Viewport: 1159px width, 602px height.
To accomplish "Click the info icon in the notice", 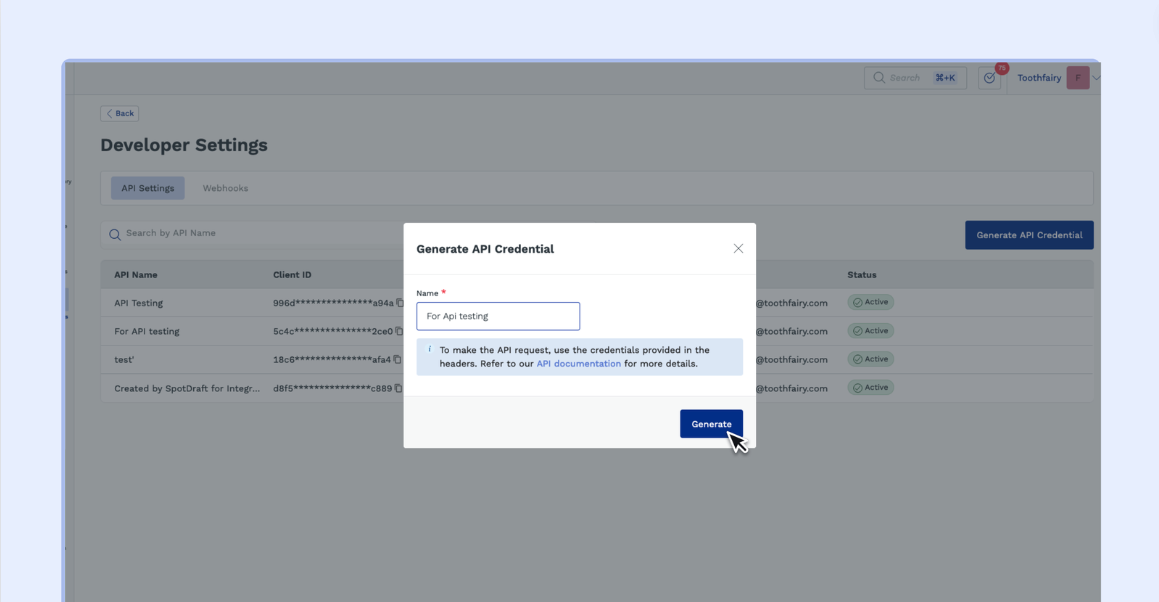I will click(430, 350).
